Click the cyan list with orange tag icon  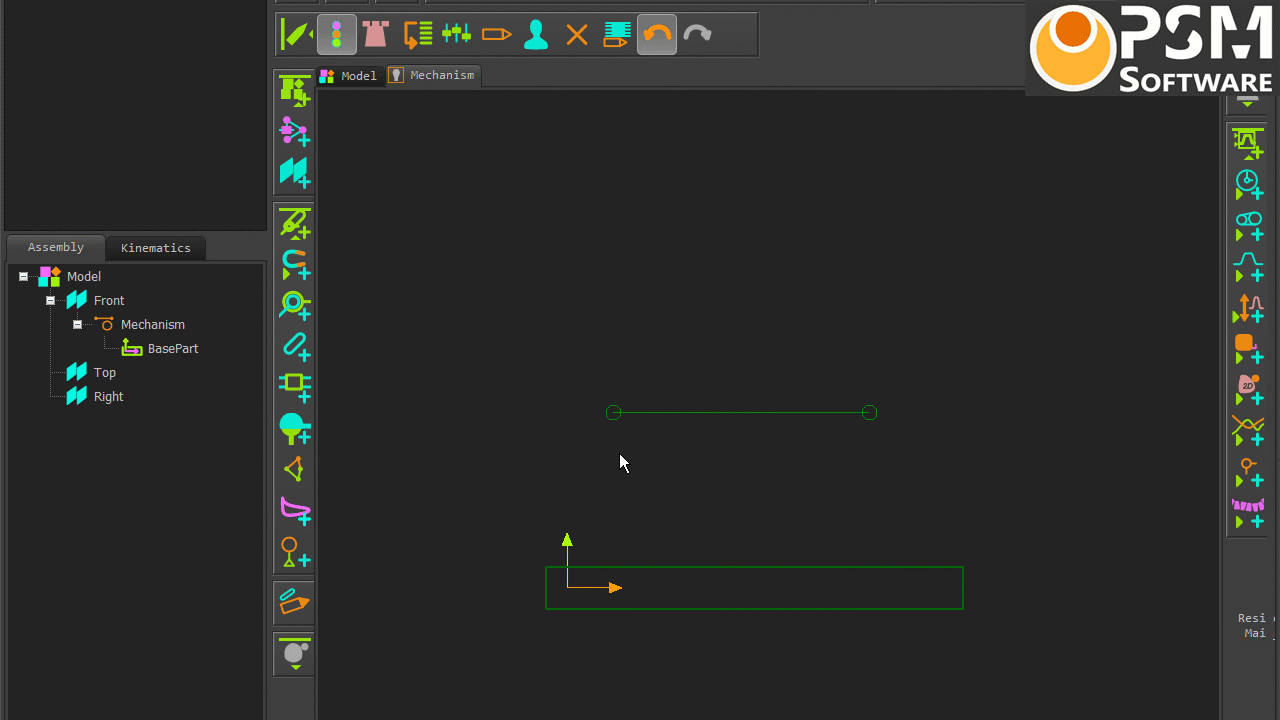[x=617, y=35]
